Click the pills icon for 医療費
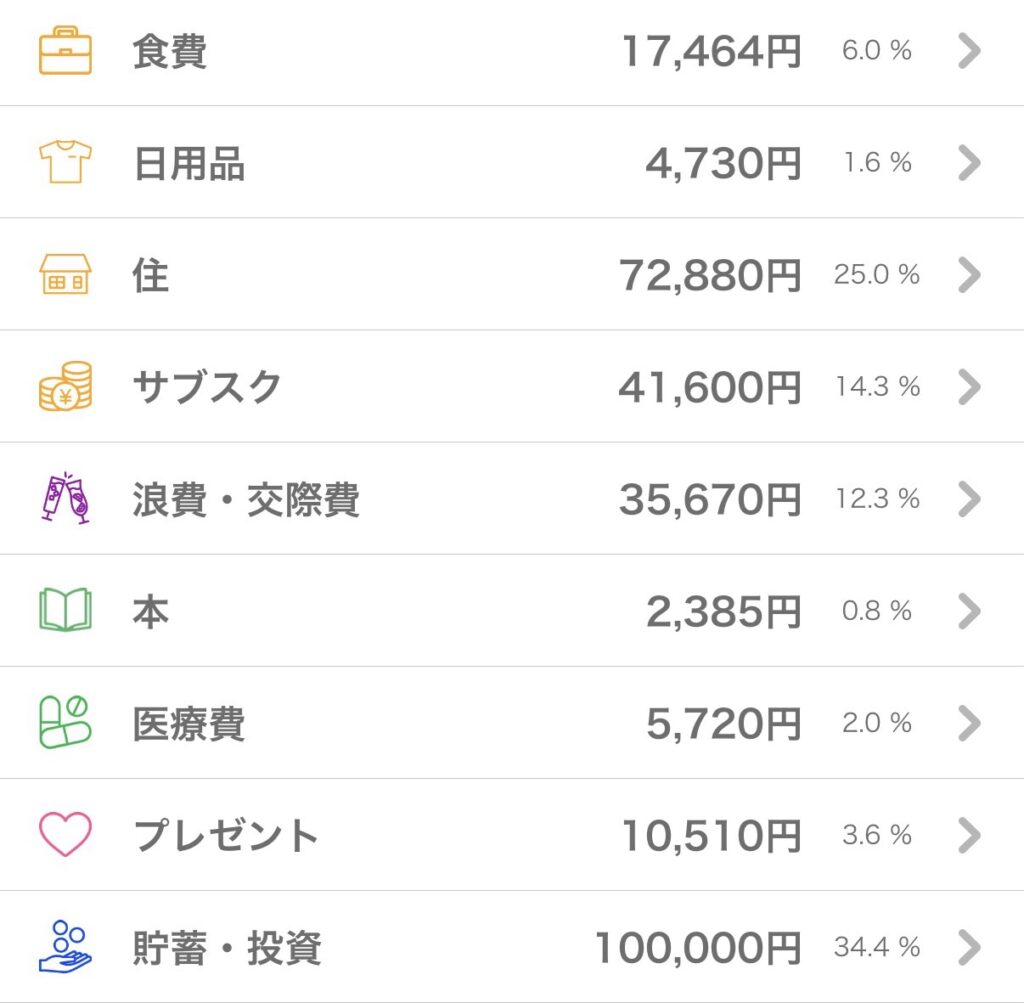Screen dimensions: 1024x1003 [65, 722]
